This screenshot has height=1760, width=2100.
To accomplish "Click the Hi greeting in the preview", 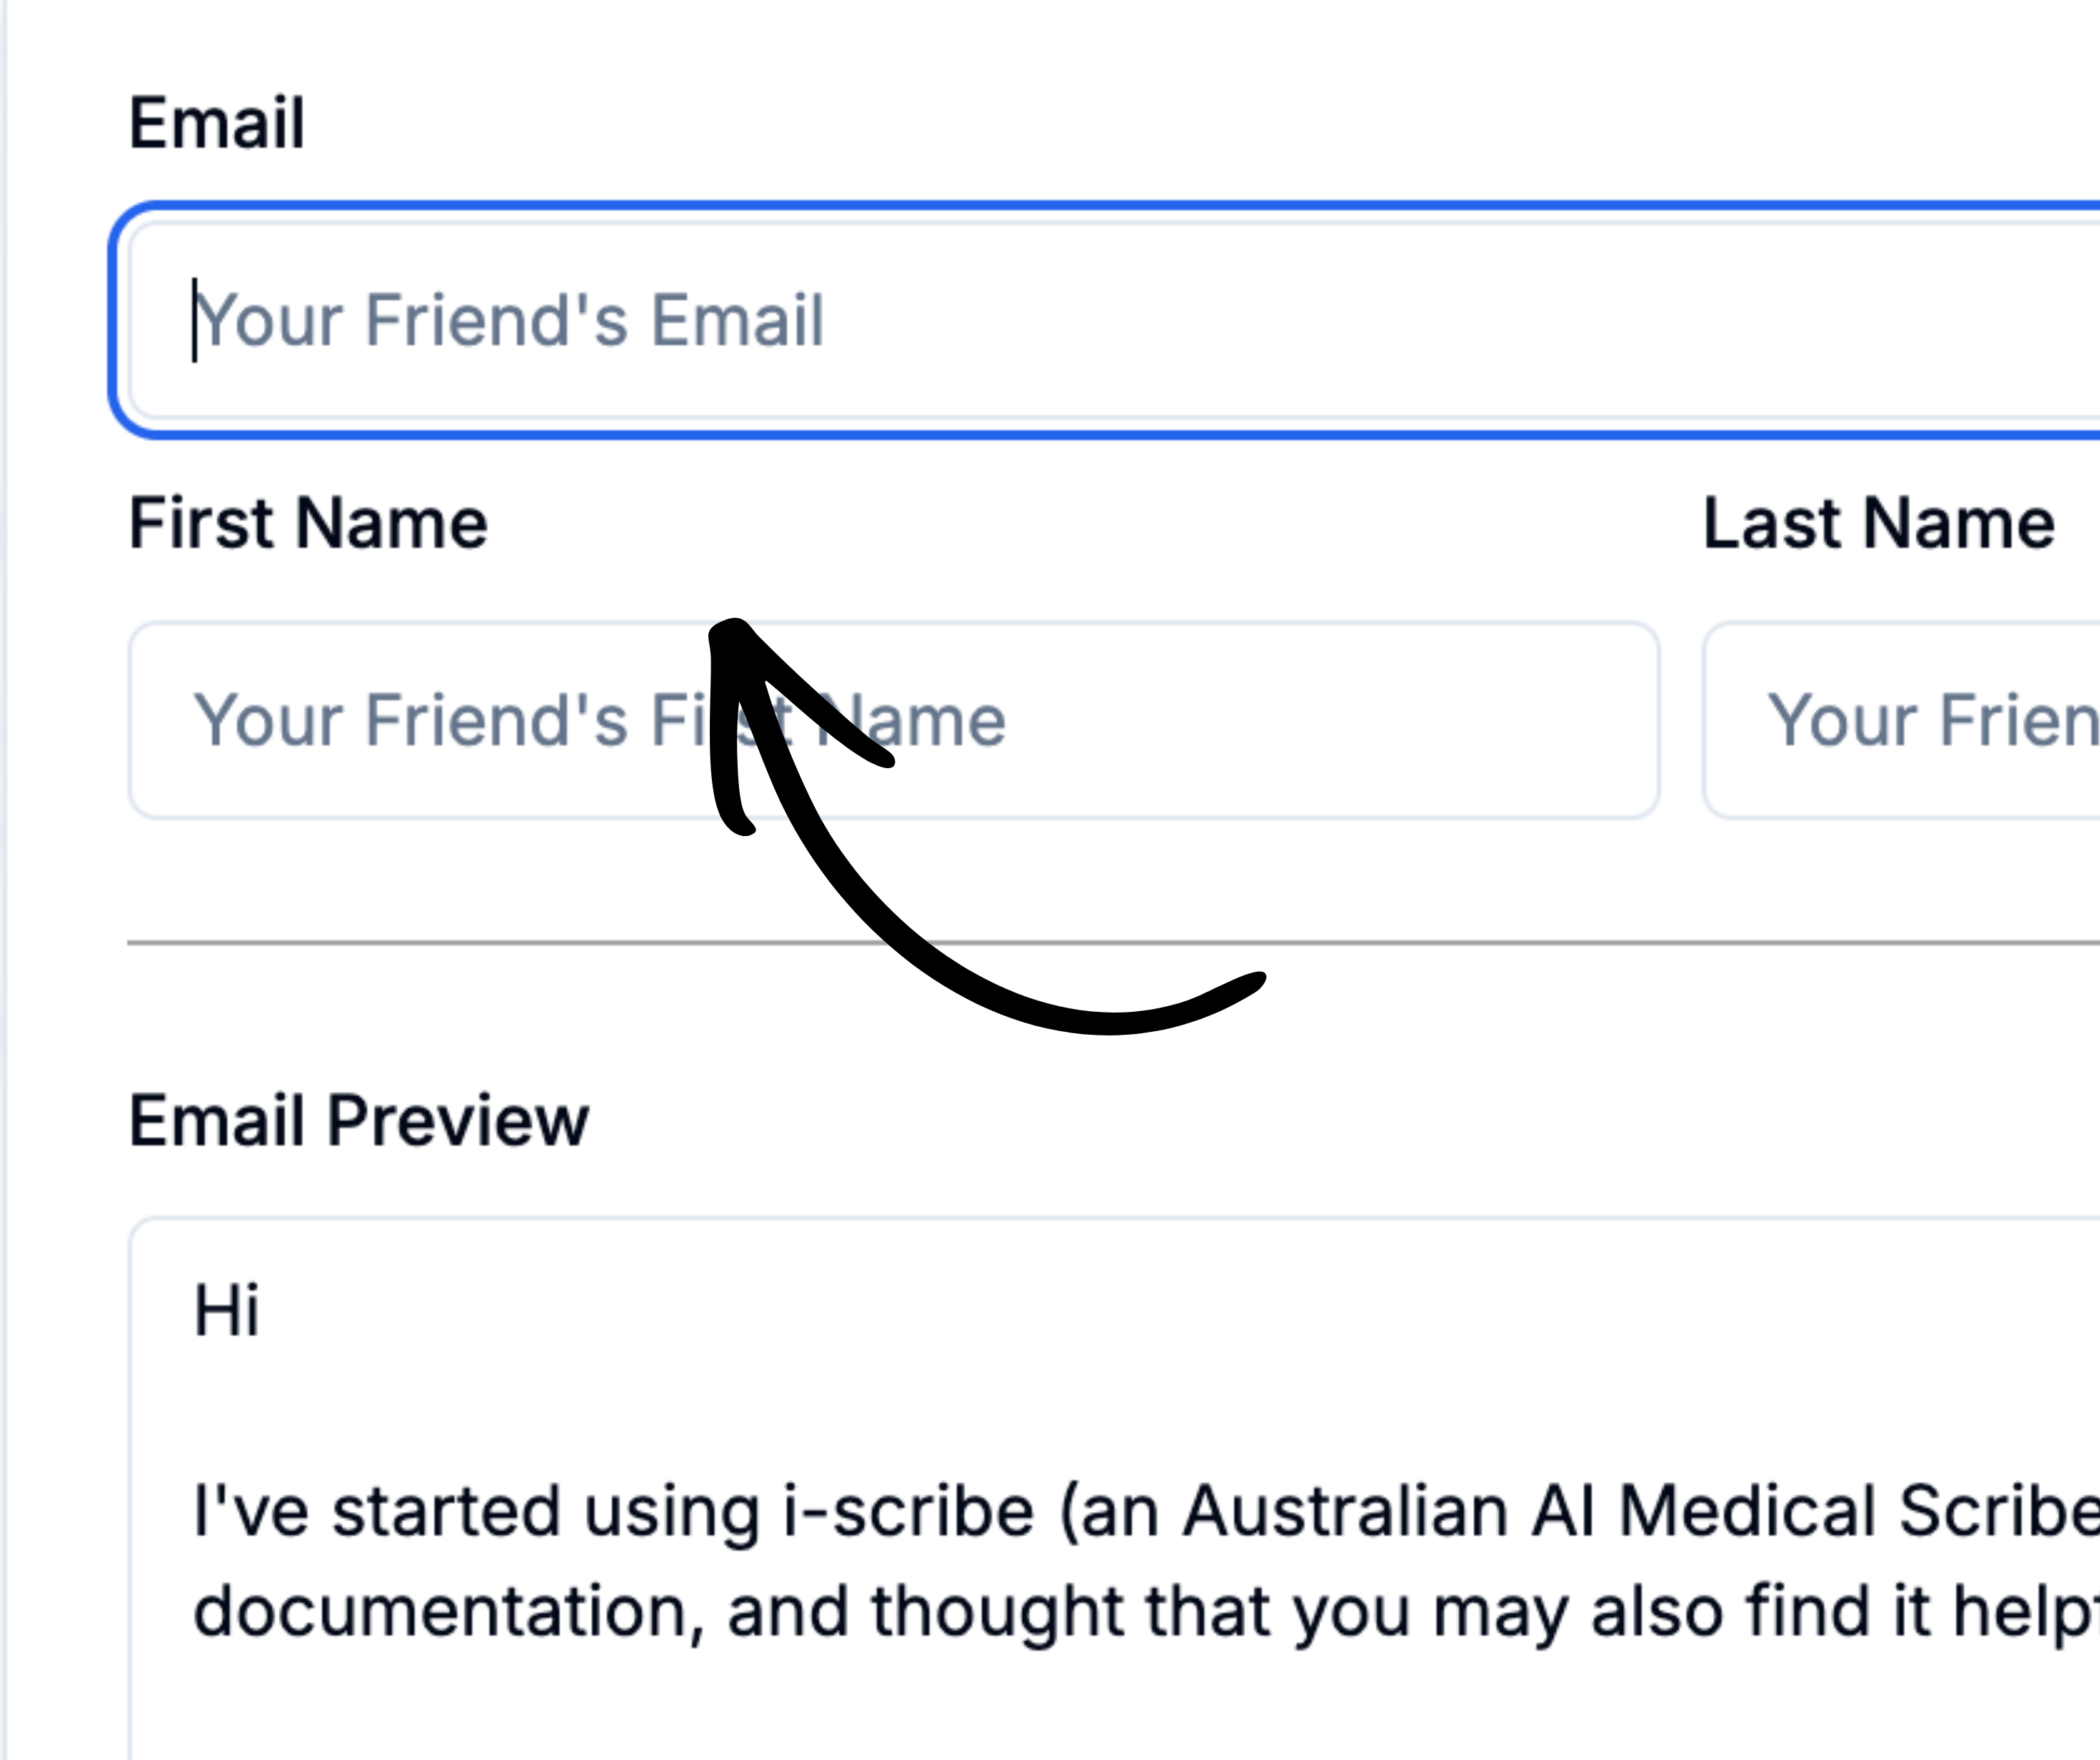I will click(x=226, y=1310).
